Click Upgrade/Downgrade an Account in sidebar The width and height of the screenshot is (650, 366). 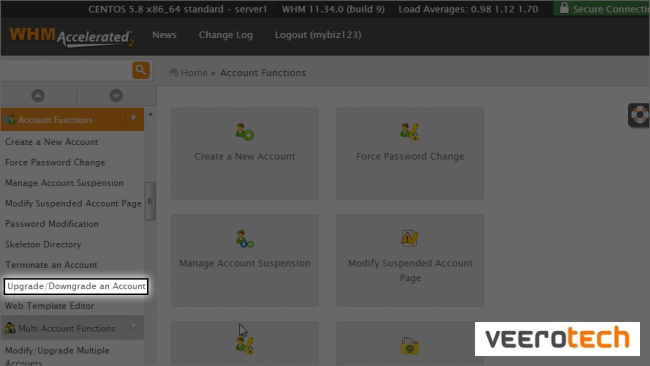(76, 286)
